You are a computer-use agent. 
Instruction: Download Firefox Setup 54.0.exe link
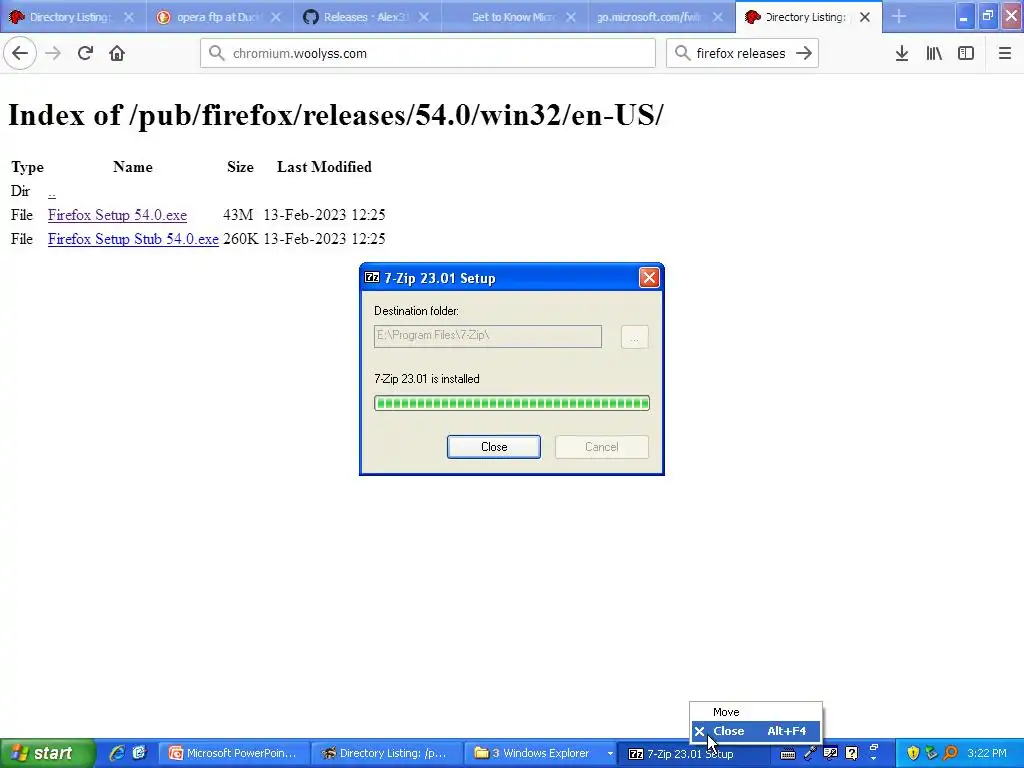click(x=117, y=215)
